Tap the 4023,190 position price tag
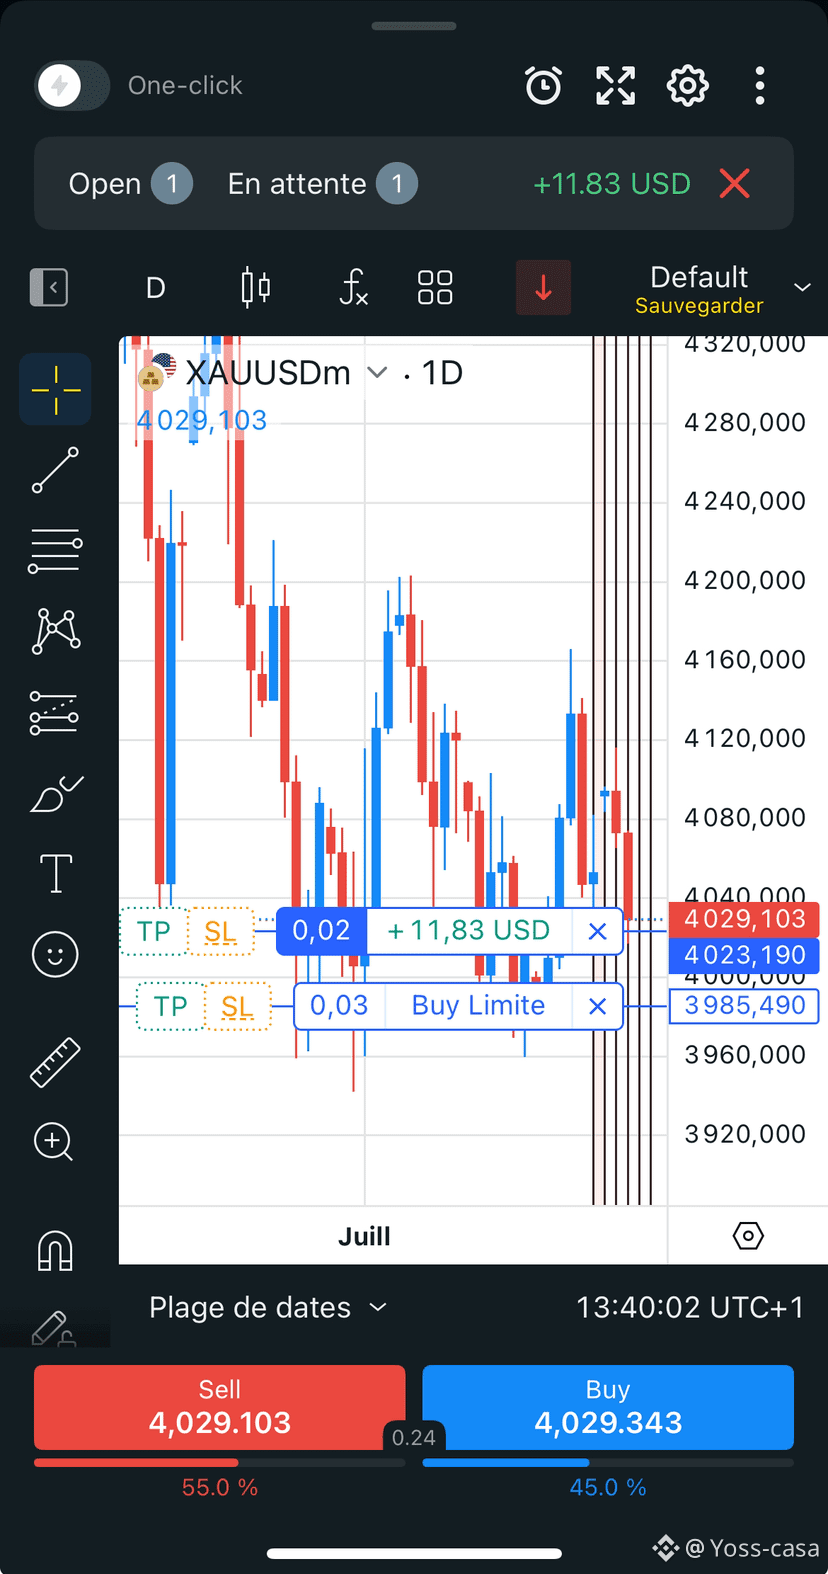The height and width of the screenshot is (1574, 828). pyautogui.click(x=745, y=955)
